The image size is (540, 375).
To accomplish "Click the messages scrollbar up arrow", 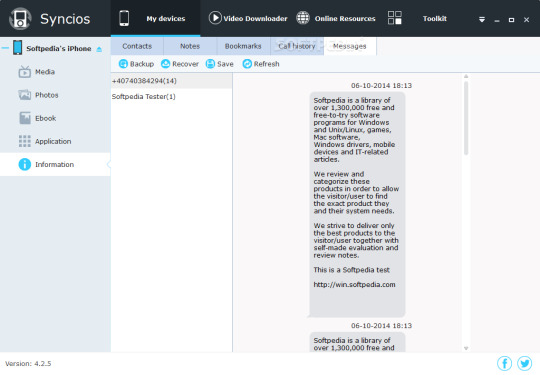I will (x=466, y=76).
